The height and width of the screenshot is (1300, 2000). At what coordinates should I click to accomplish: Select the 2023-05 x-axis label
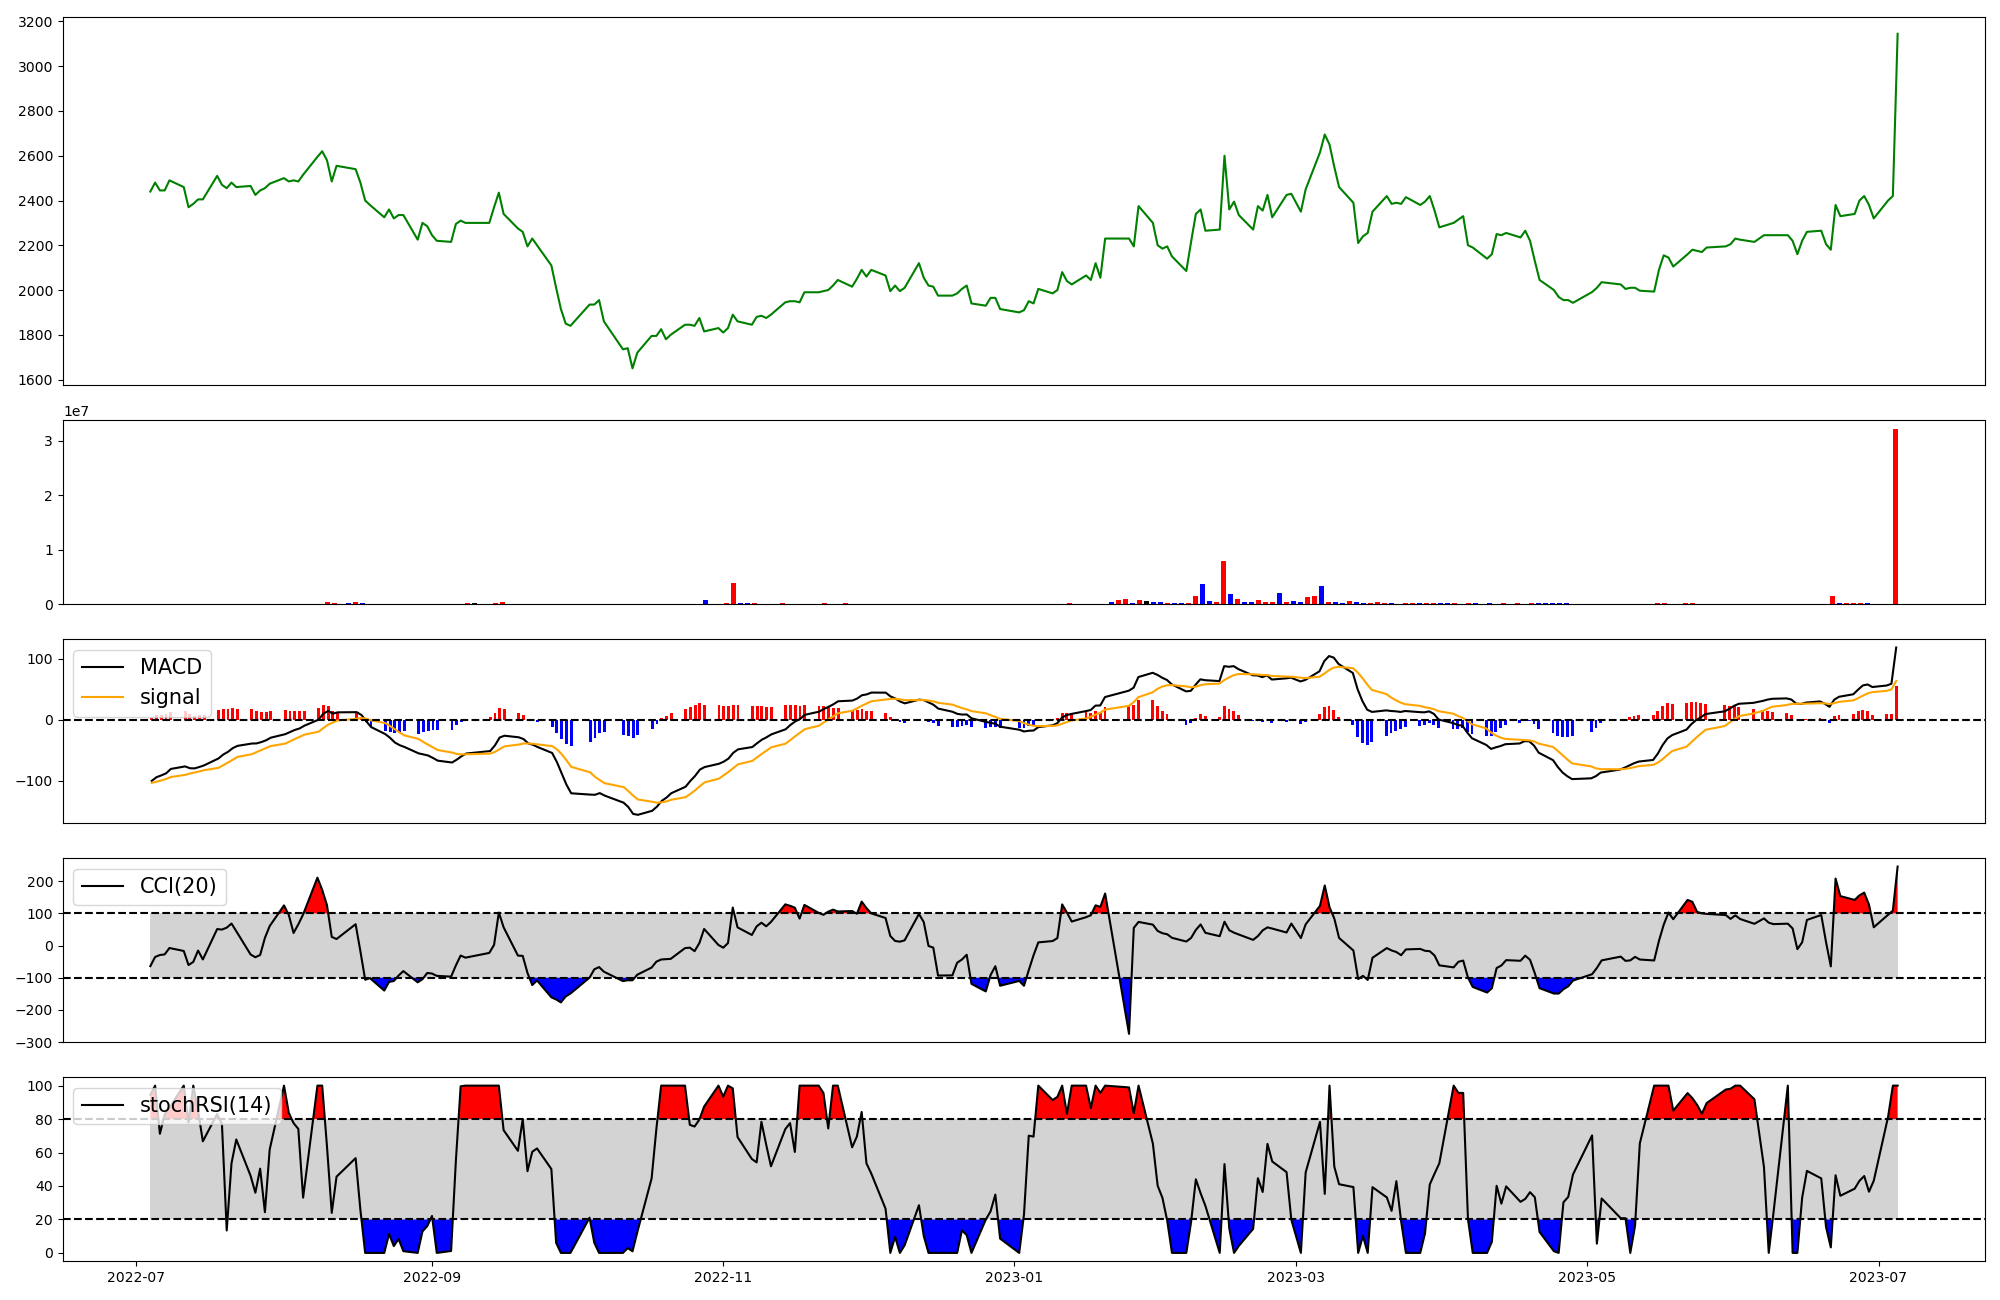coord(1587,1277)
